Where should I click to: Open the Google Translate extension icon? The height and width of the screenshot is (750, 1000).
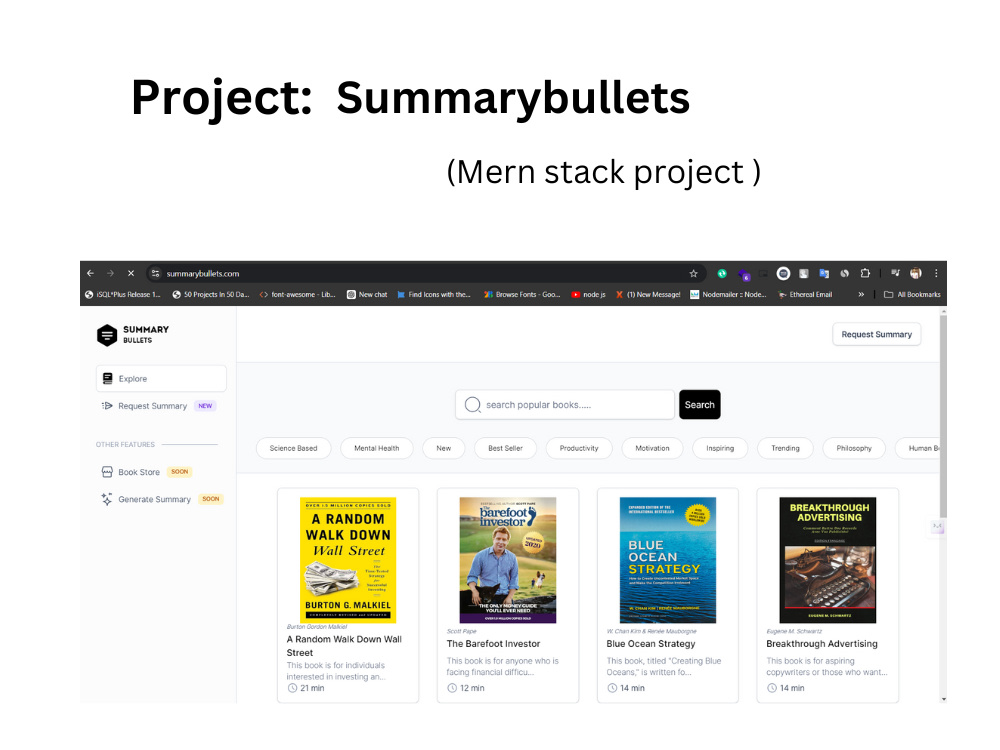coord(824,273)
